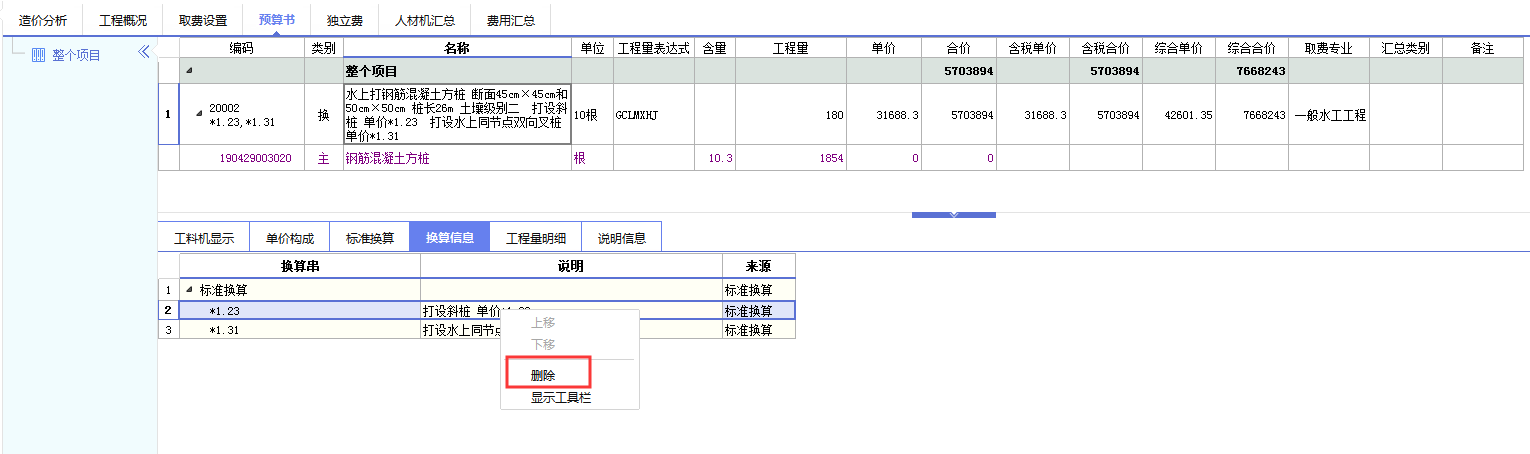Select 综合单价 value 42601.35
1530x454 pixels.
click(1179, 114)
